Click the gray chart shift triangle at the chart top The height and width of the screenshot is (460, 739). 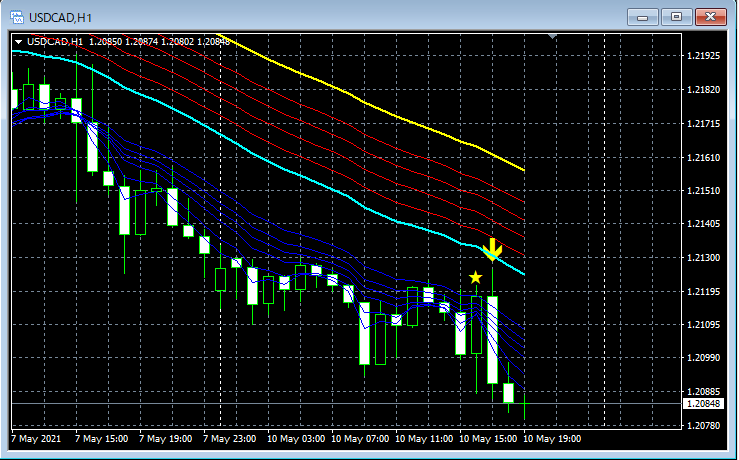tap(553, 36)
